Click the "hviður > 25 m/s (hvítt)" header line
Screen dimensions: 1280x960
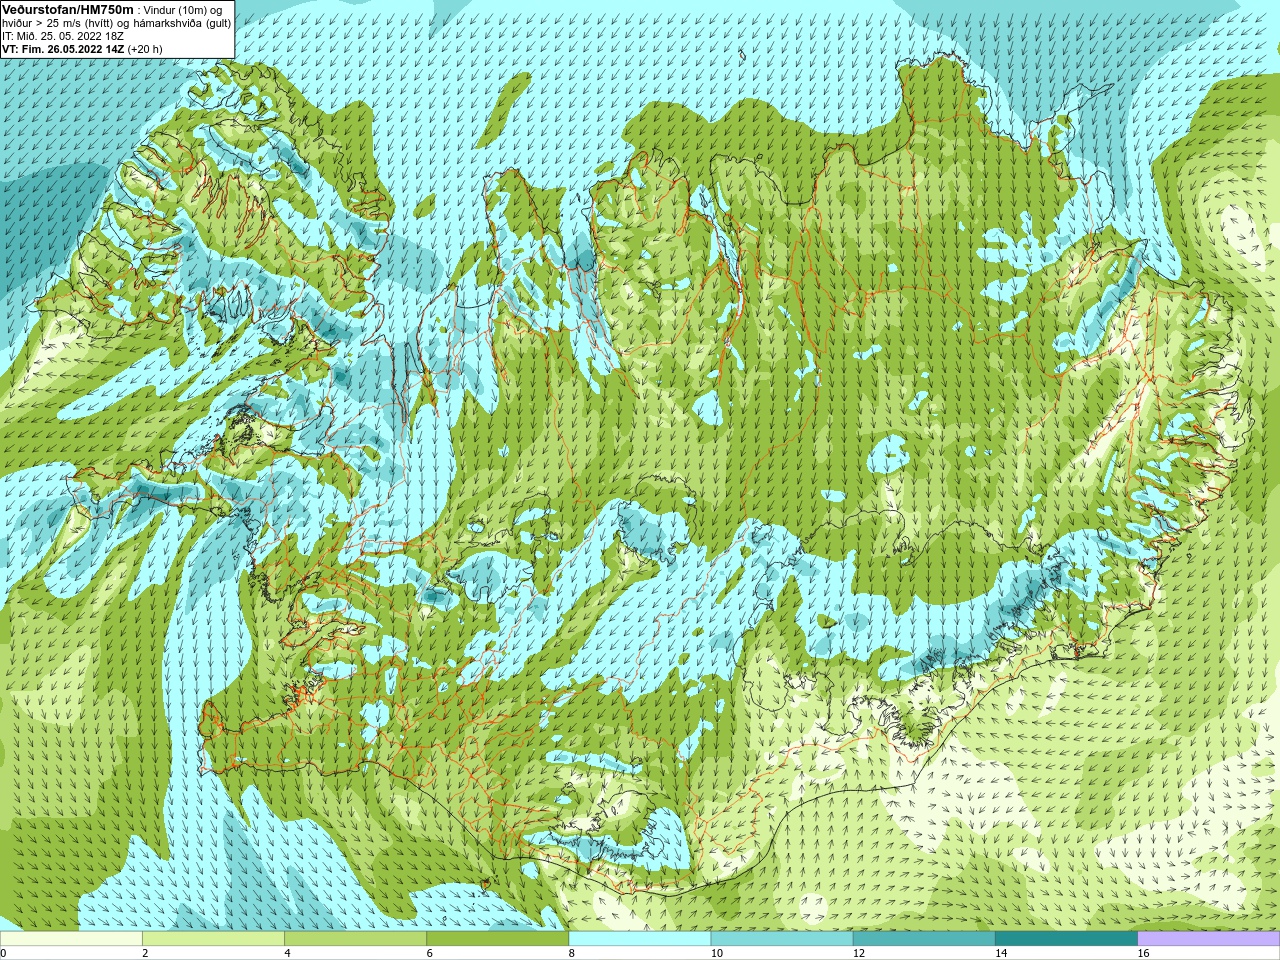pyautogui.click(x=60, y=23)
